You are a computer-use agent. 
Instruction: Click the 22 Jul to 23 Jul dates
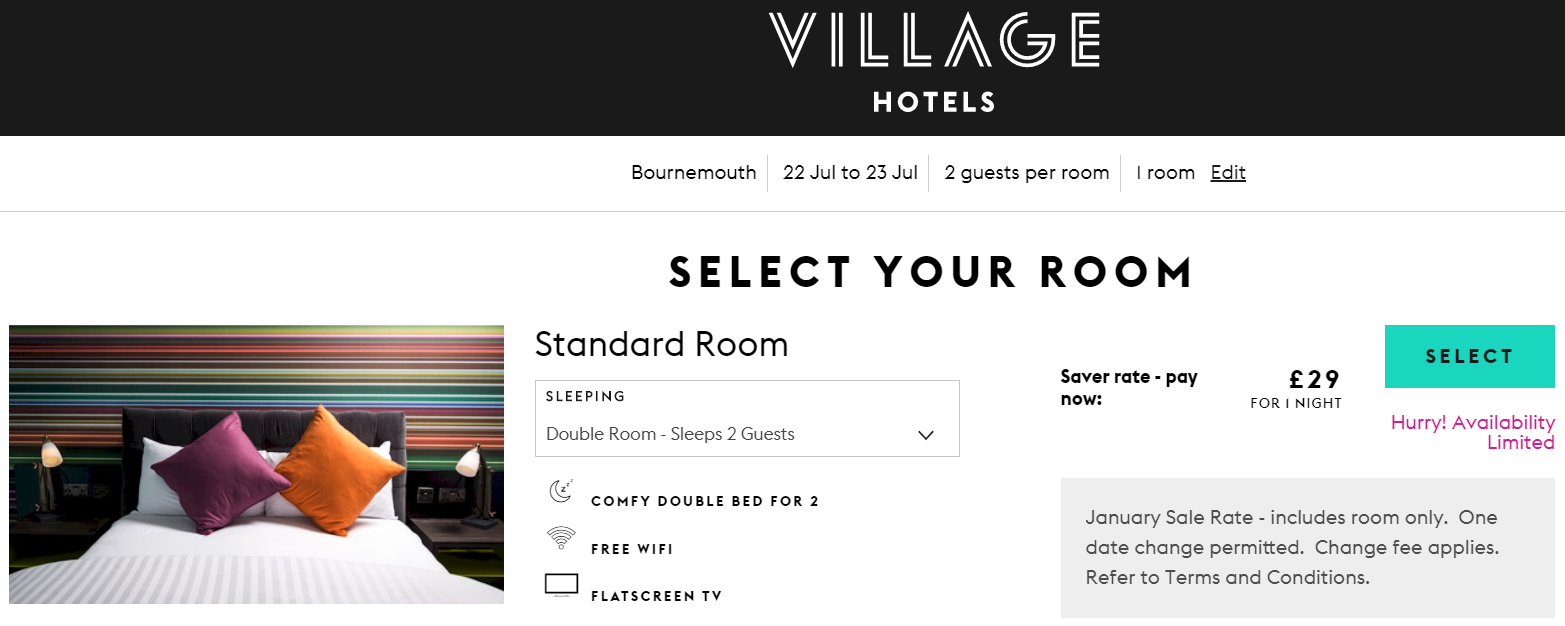850,173
